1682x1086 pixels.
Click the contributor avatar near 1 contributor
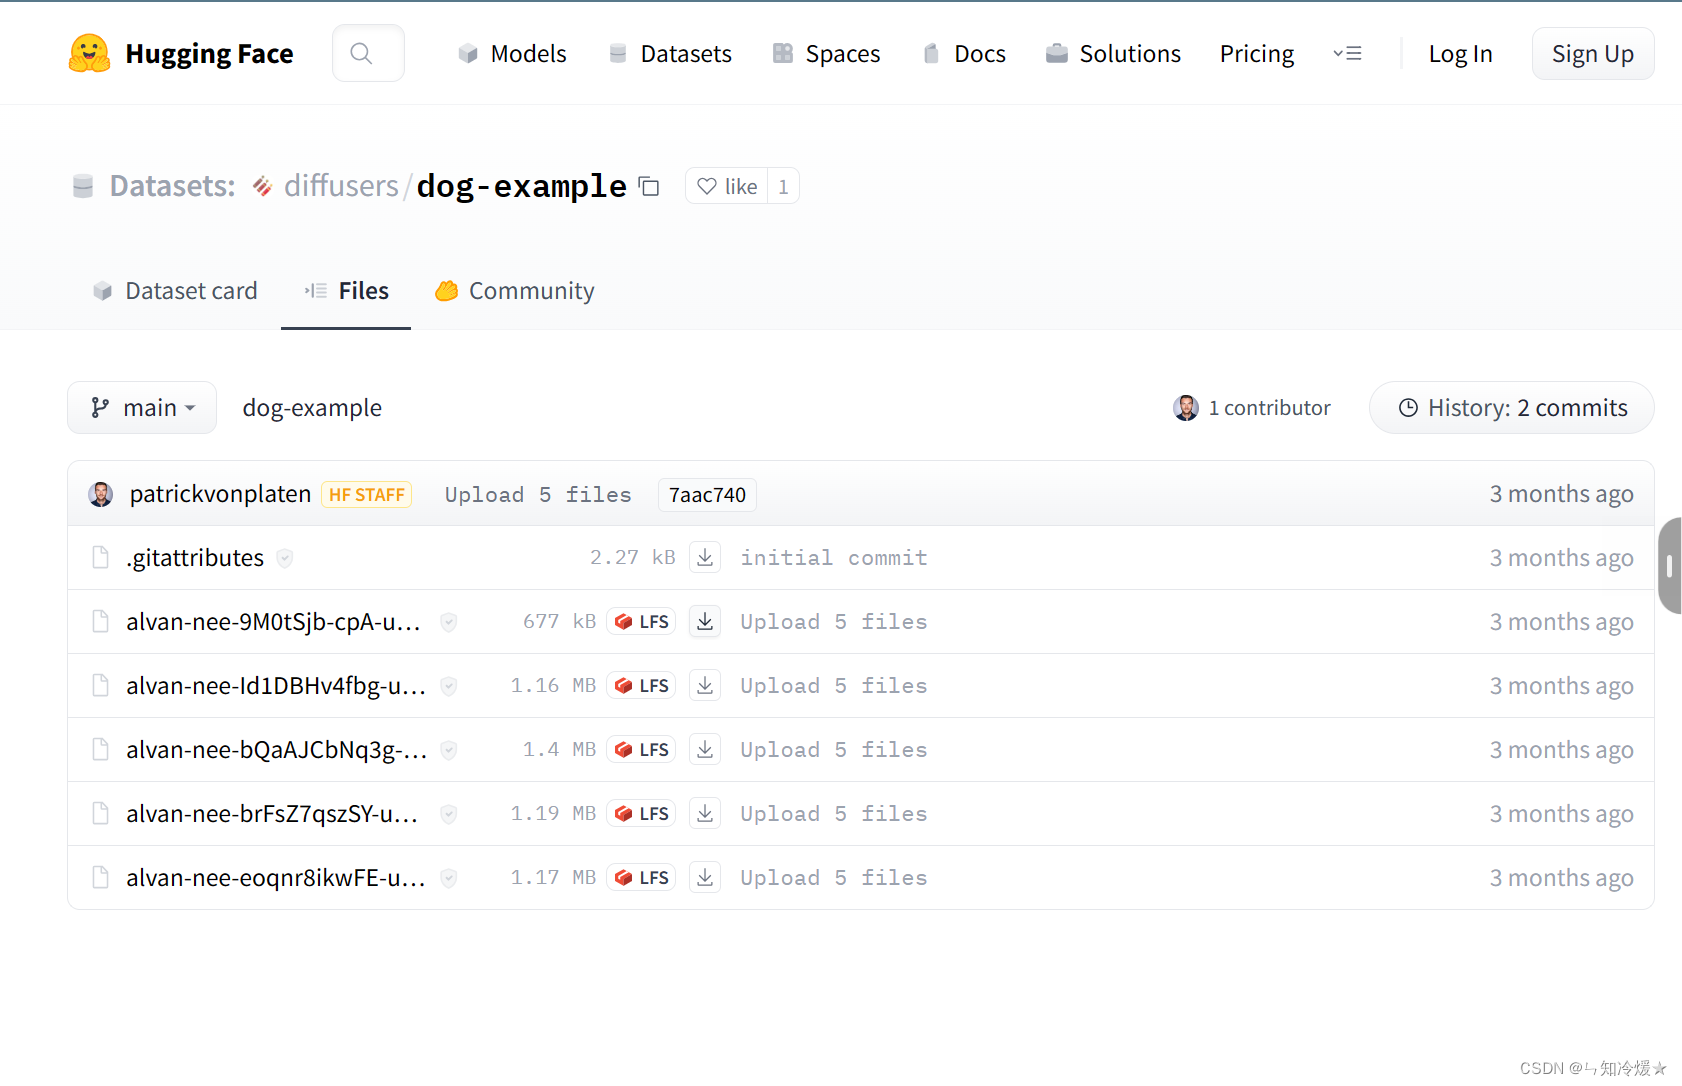pyautogui.click(x=1186, y=407)
